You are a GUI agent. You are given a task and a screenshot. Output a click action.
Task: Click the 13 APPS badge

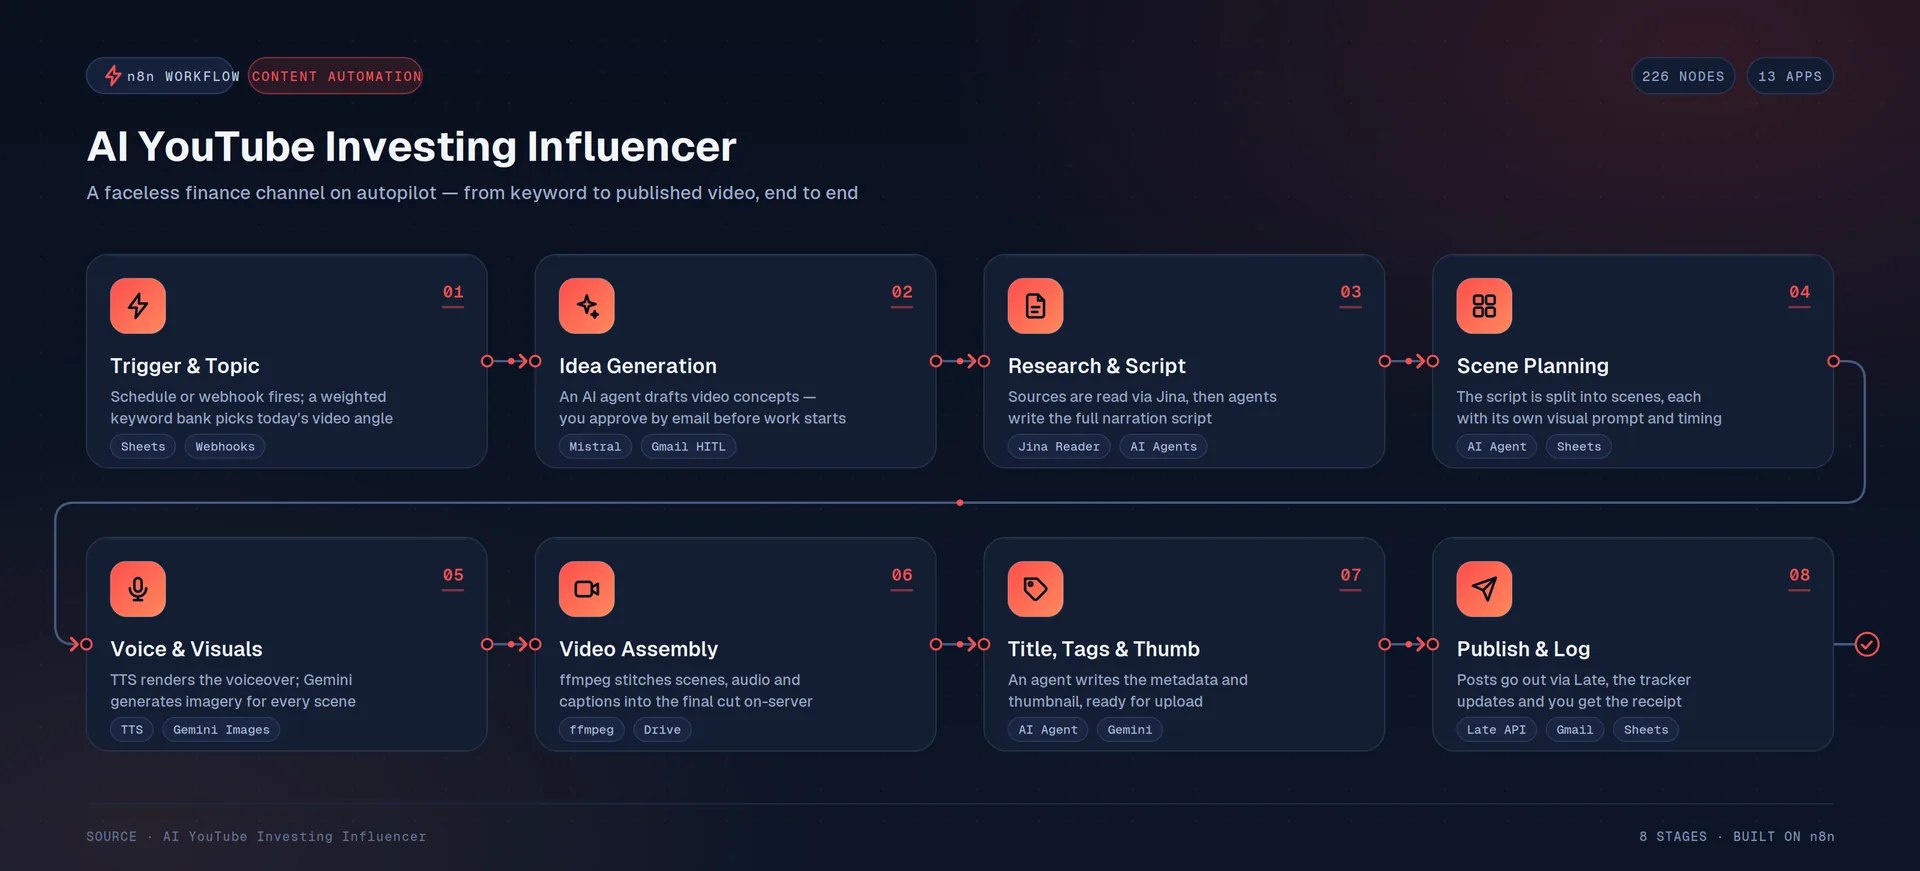[x=1790, y=76]
